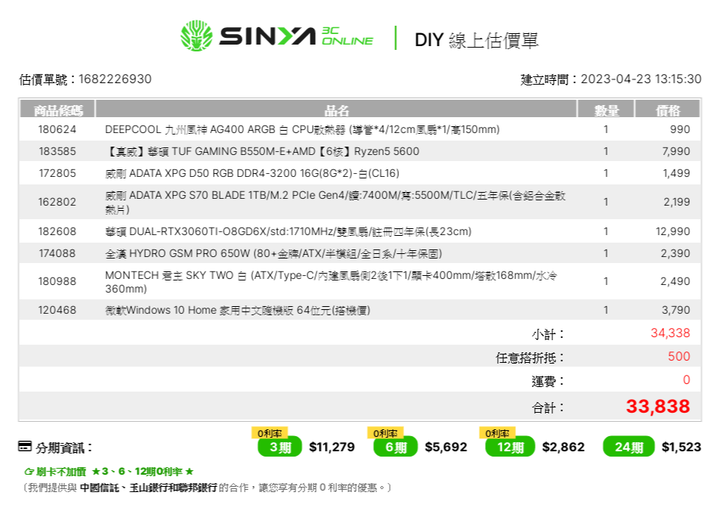Click the 小計 label

click(548, 334)
